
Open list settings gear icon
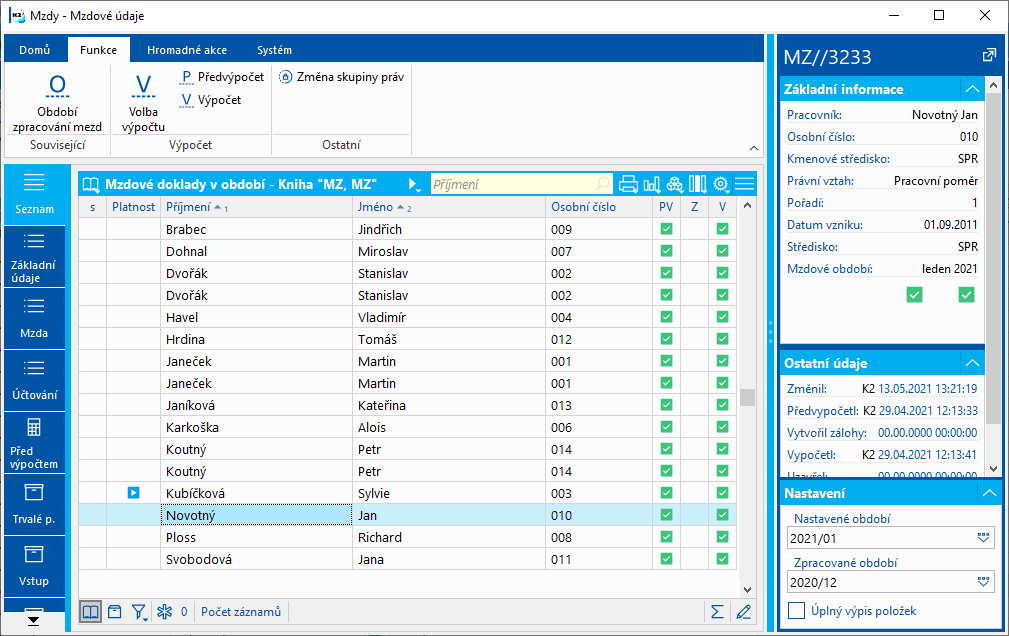click(721, 185)
